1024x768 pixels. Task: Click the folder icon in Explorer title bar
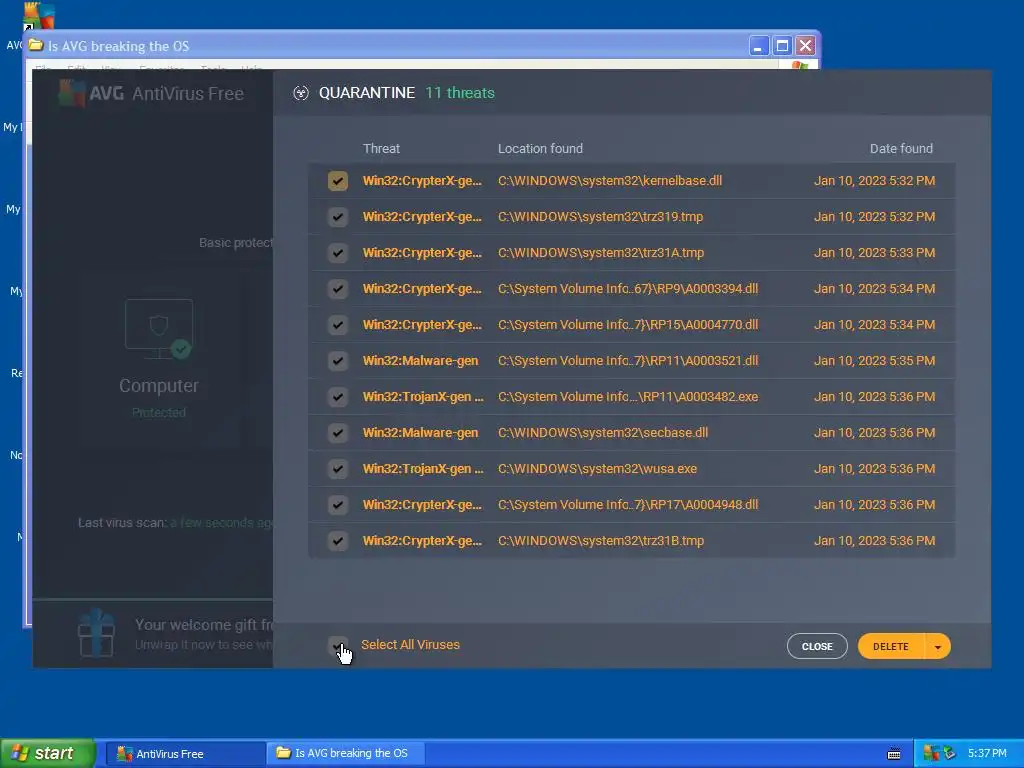[36, 46]
